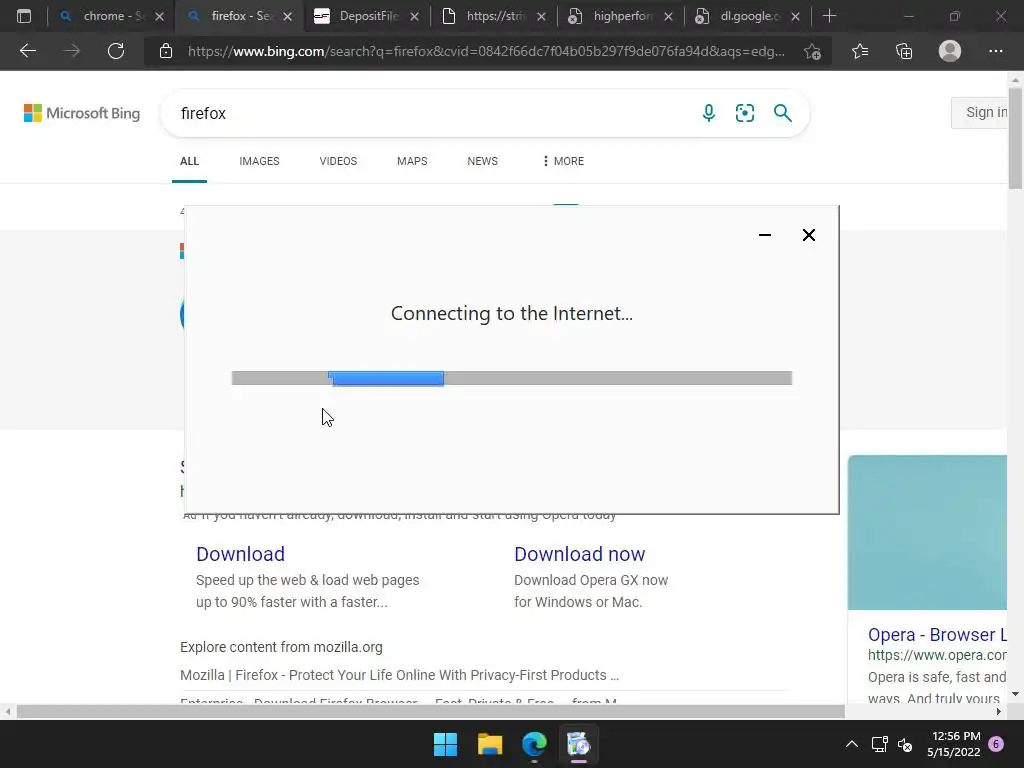Go to Microsoft Bing home logo

82,113
